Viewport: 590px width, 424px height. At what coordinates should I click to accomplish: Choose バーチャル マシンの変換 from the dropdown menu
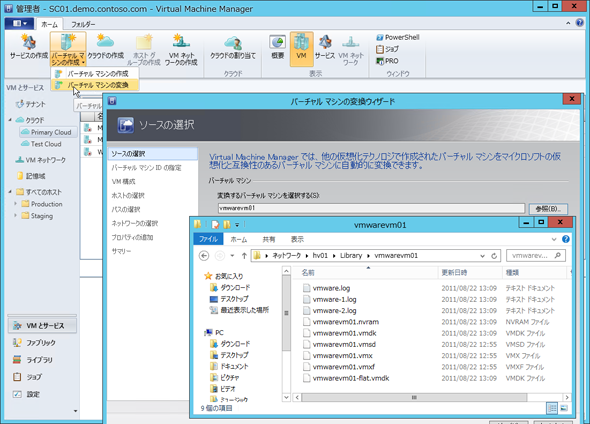(95, 85)
